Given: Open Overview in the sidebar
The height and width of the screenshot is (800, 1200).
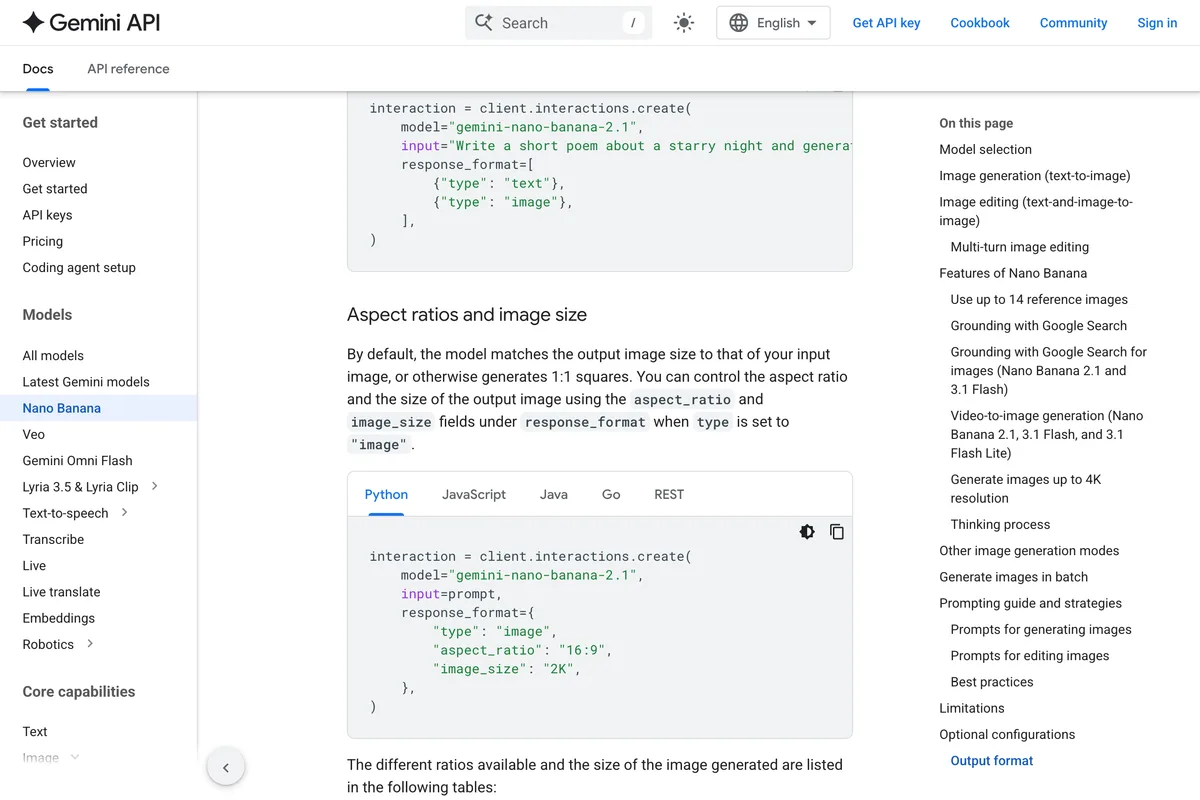Looking at the screenshot, I should point(49,162).
